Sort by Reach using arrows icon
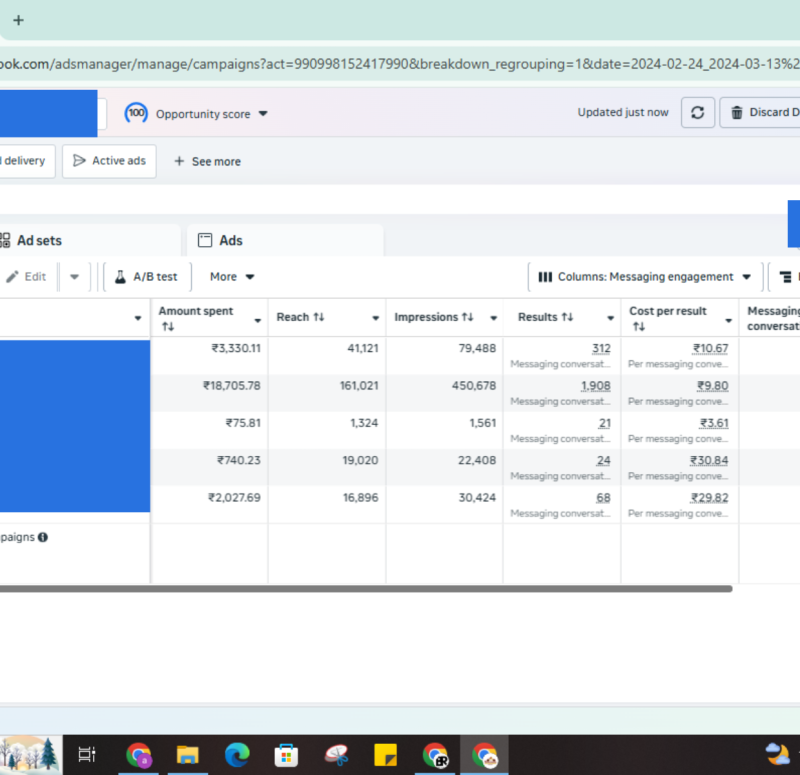The height and width of the screenshot is (775, 800). click(x=319, y=317)
